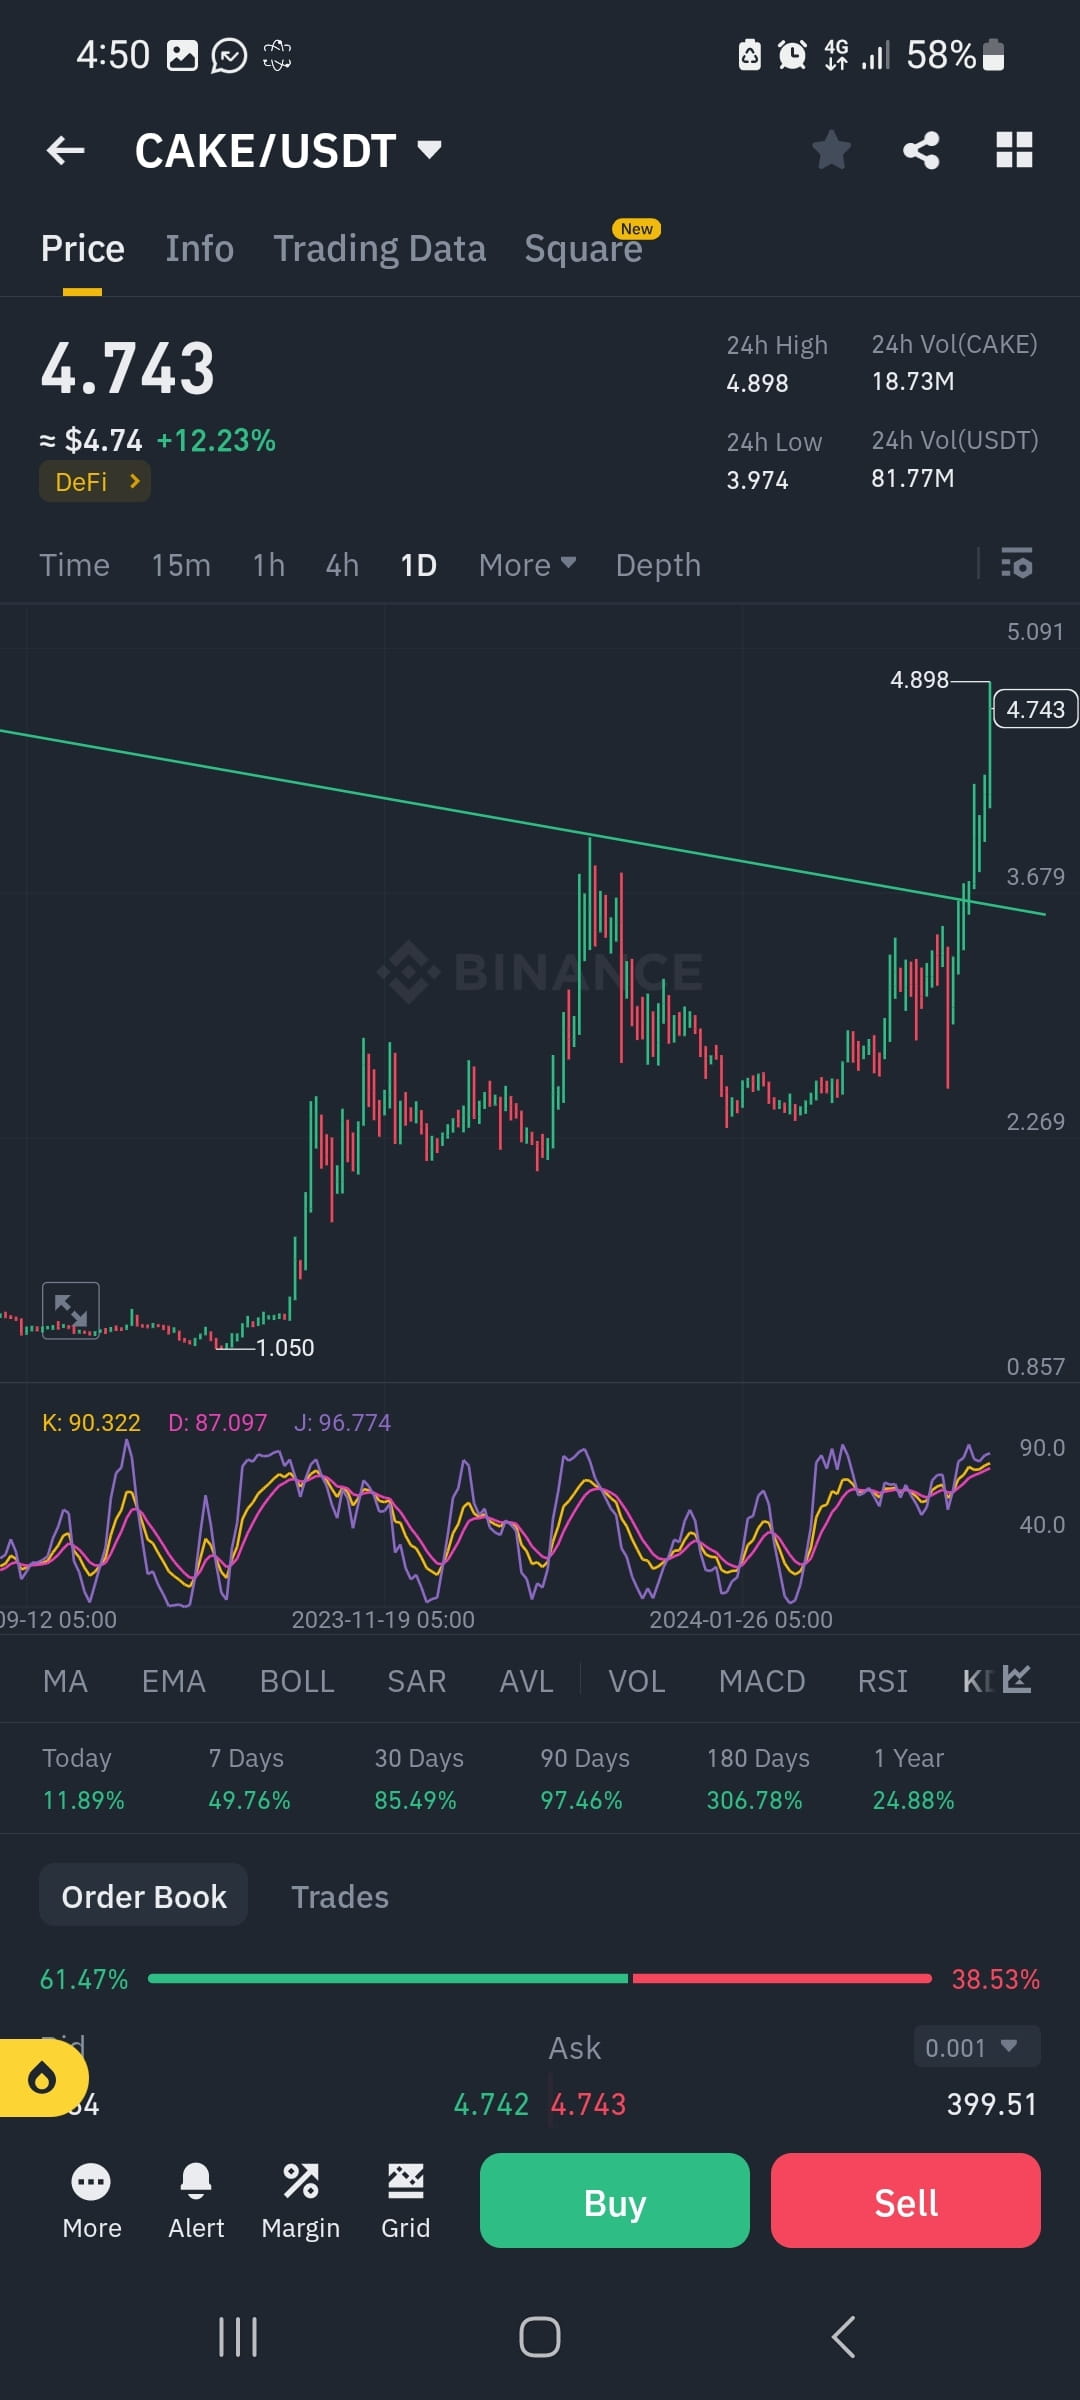This screenshot has height=2400, width=1080.
Task: Tap the Messenger notification icon in status bar
Action: [x=229, y=55]
